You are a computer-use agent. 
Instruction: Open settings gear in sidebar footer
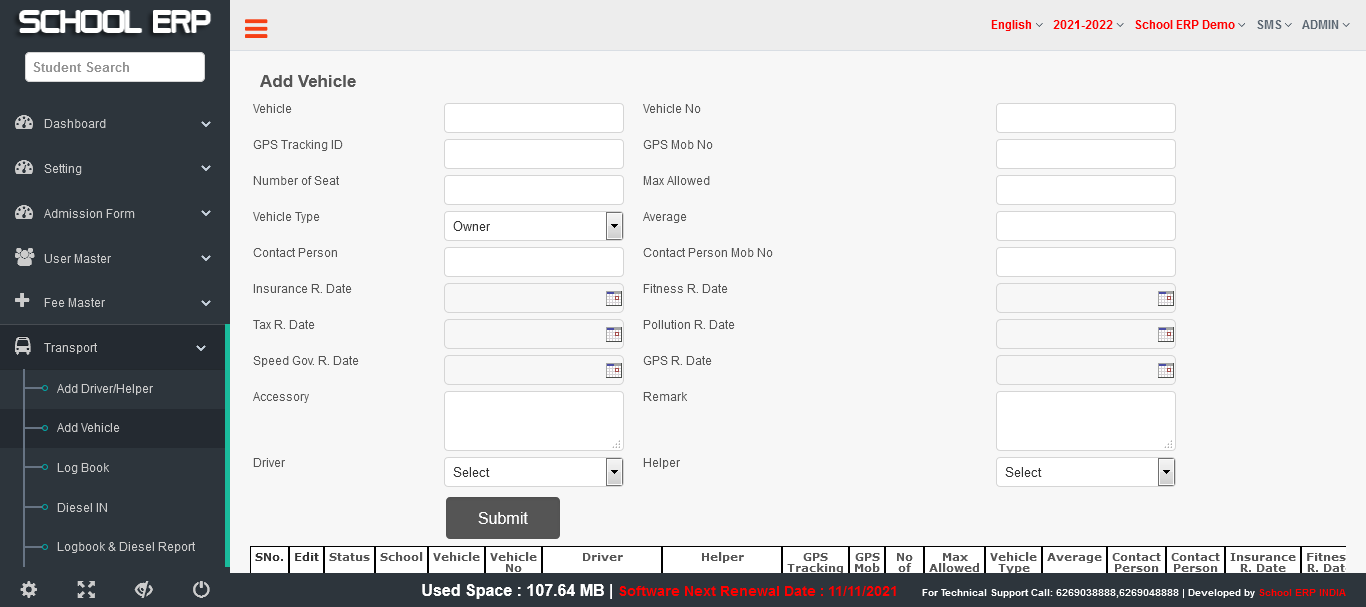tap(29, 590)
